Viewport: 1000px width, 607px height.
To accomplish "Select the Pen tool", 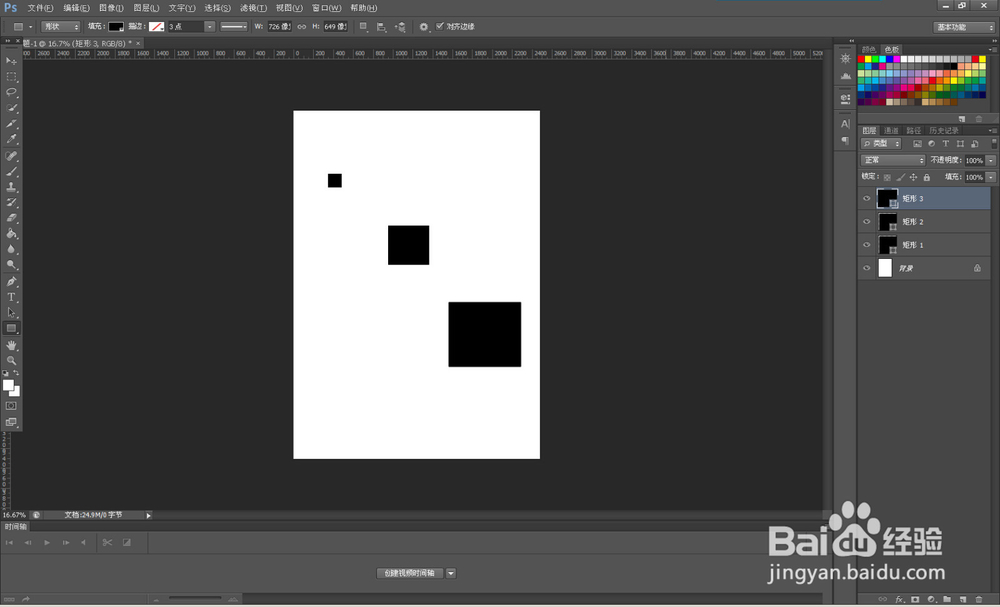I will [x=11, y=283].
